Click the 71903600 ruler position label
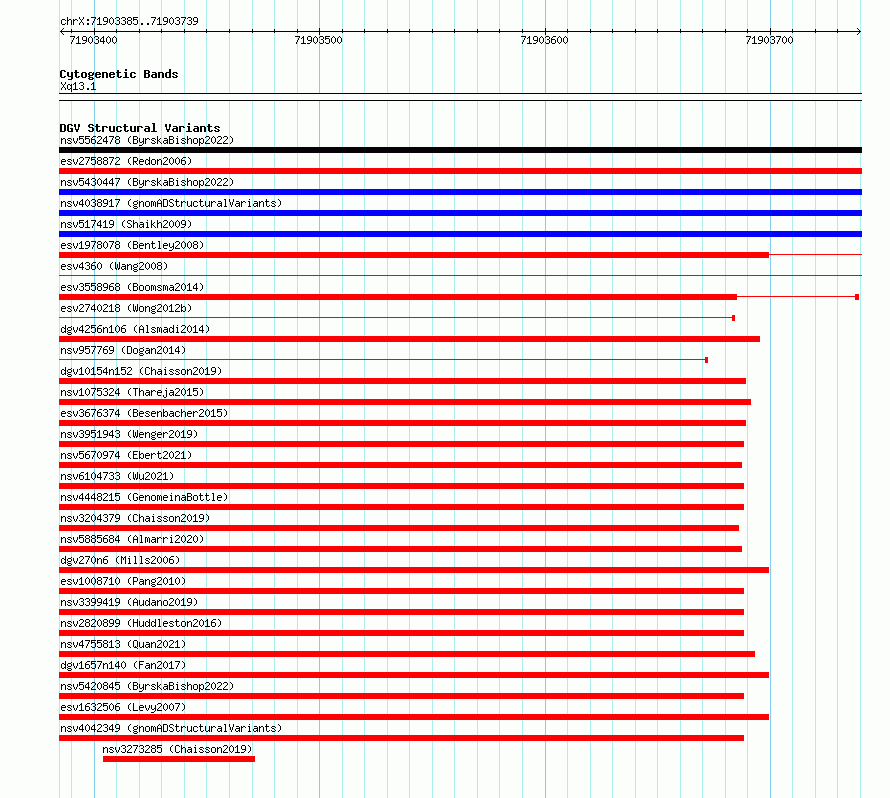 coord(544,40)
